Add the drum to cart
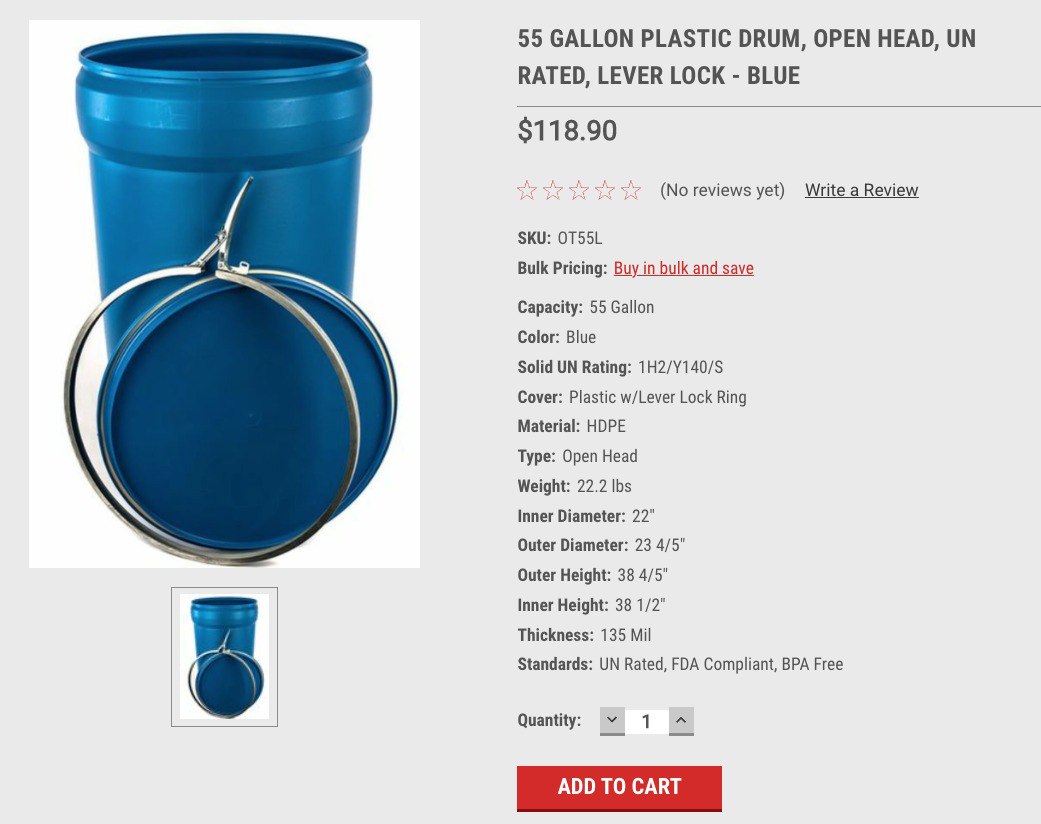Viewport: 1041px width, 824px height. point(619,788)
